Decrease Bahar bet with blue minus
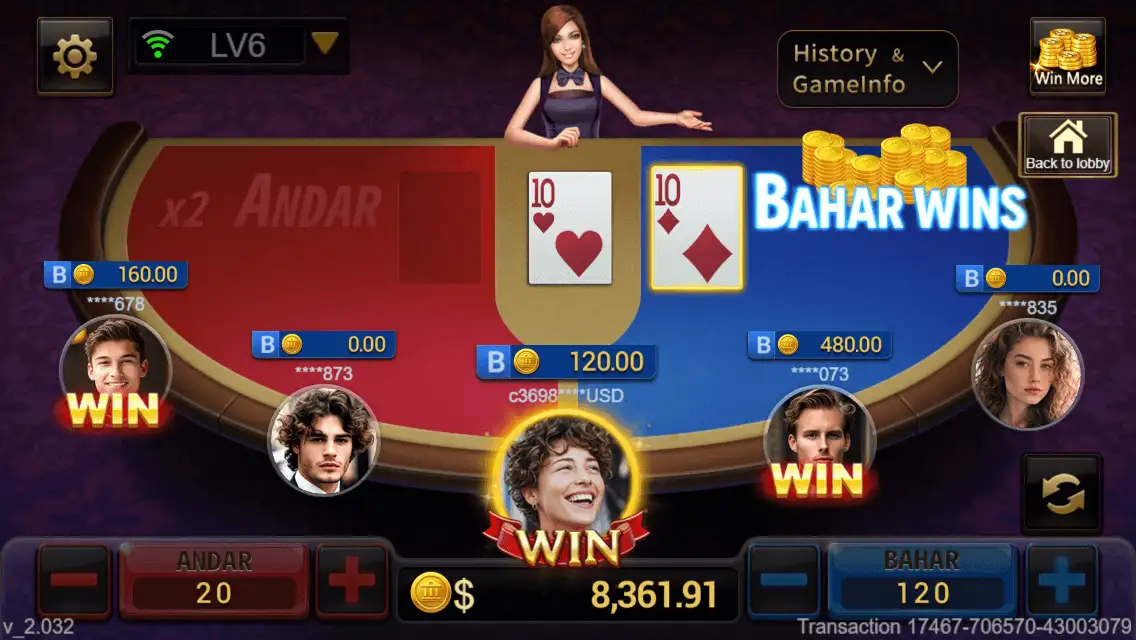Image resolution: width=1136 pixels, height=640 pixels. tap(784, 580)
